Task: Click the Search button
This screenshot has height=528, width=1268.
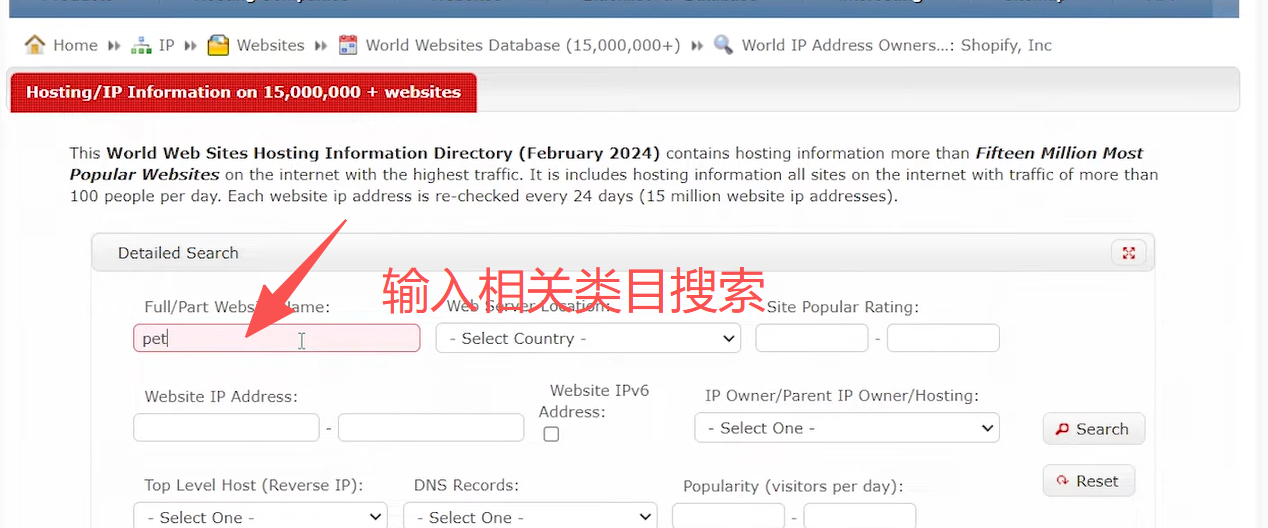Action: 1094,429
